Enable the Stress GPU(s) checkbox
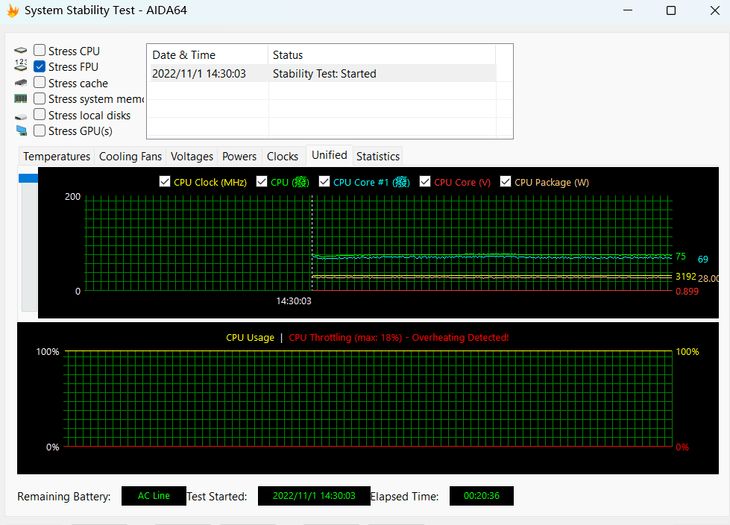Screen dimensions: 730x525 [x=40, y=131]
